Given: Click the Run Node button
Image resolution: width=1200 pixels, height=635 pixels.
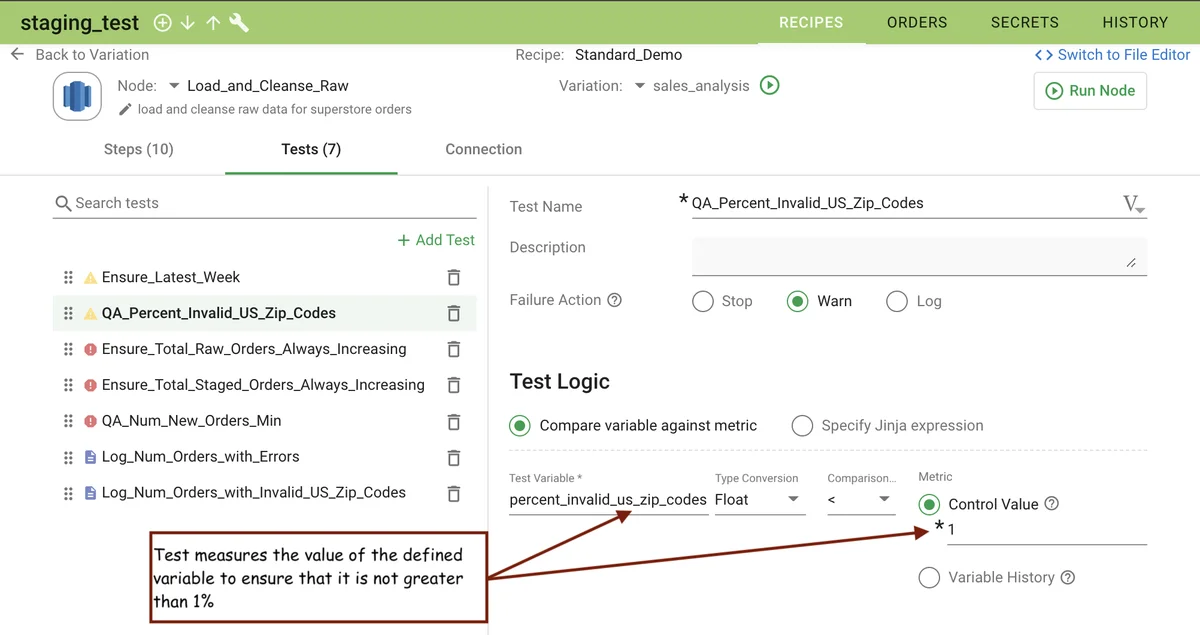Looking at the screenshot, I should coord(1090,90).
